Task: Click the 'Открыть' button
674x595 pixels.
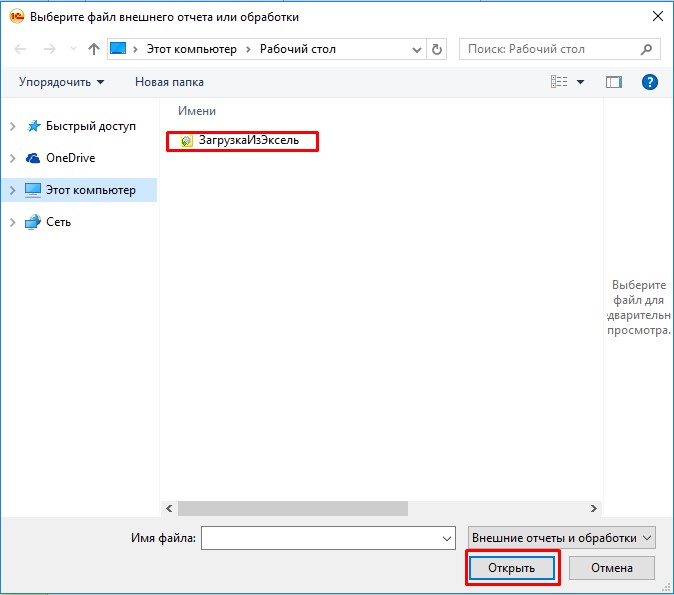Action: (512, 568)
